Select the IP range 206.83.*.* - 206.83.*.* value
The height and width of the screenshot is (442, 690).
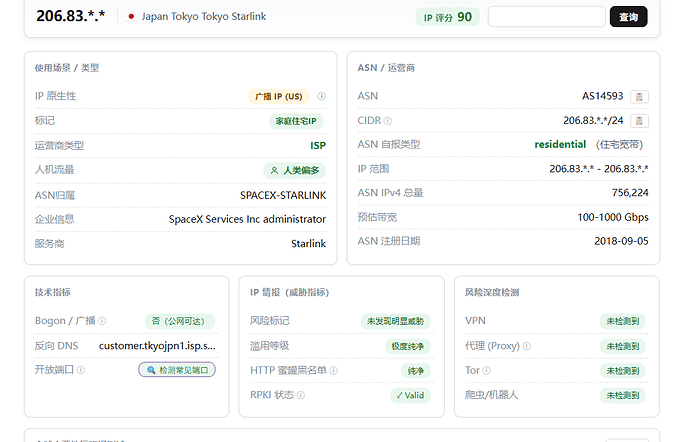point(598,169)
